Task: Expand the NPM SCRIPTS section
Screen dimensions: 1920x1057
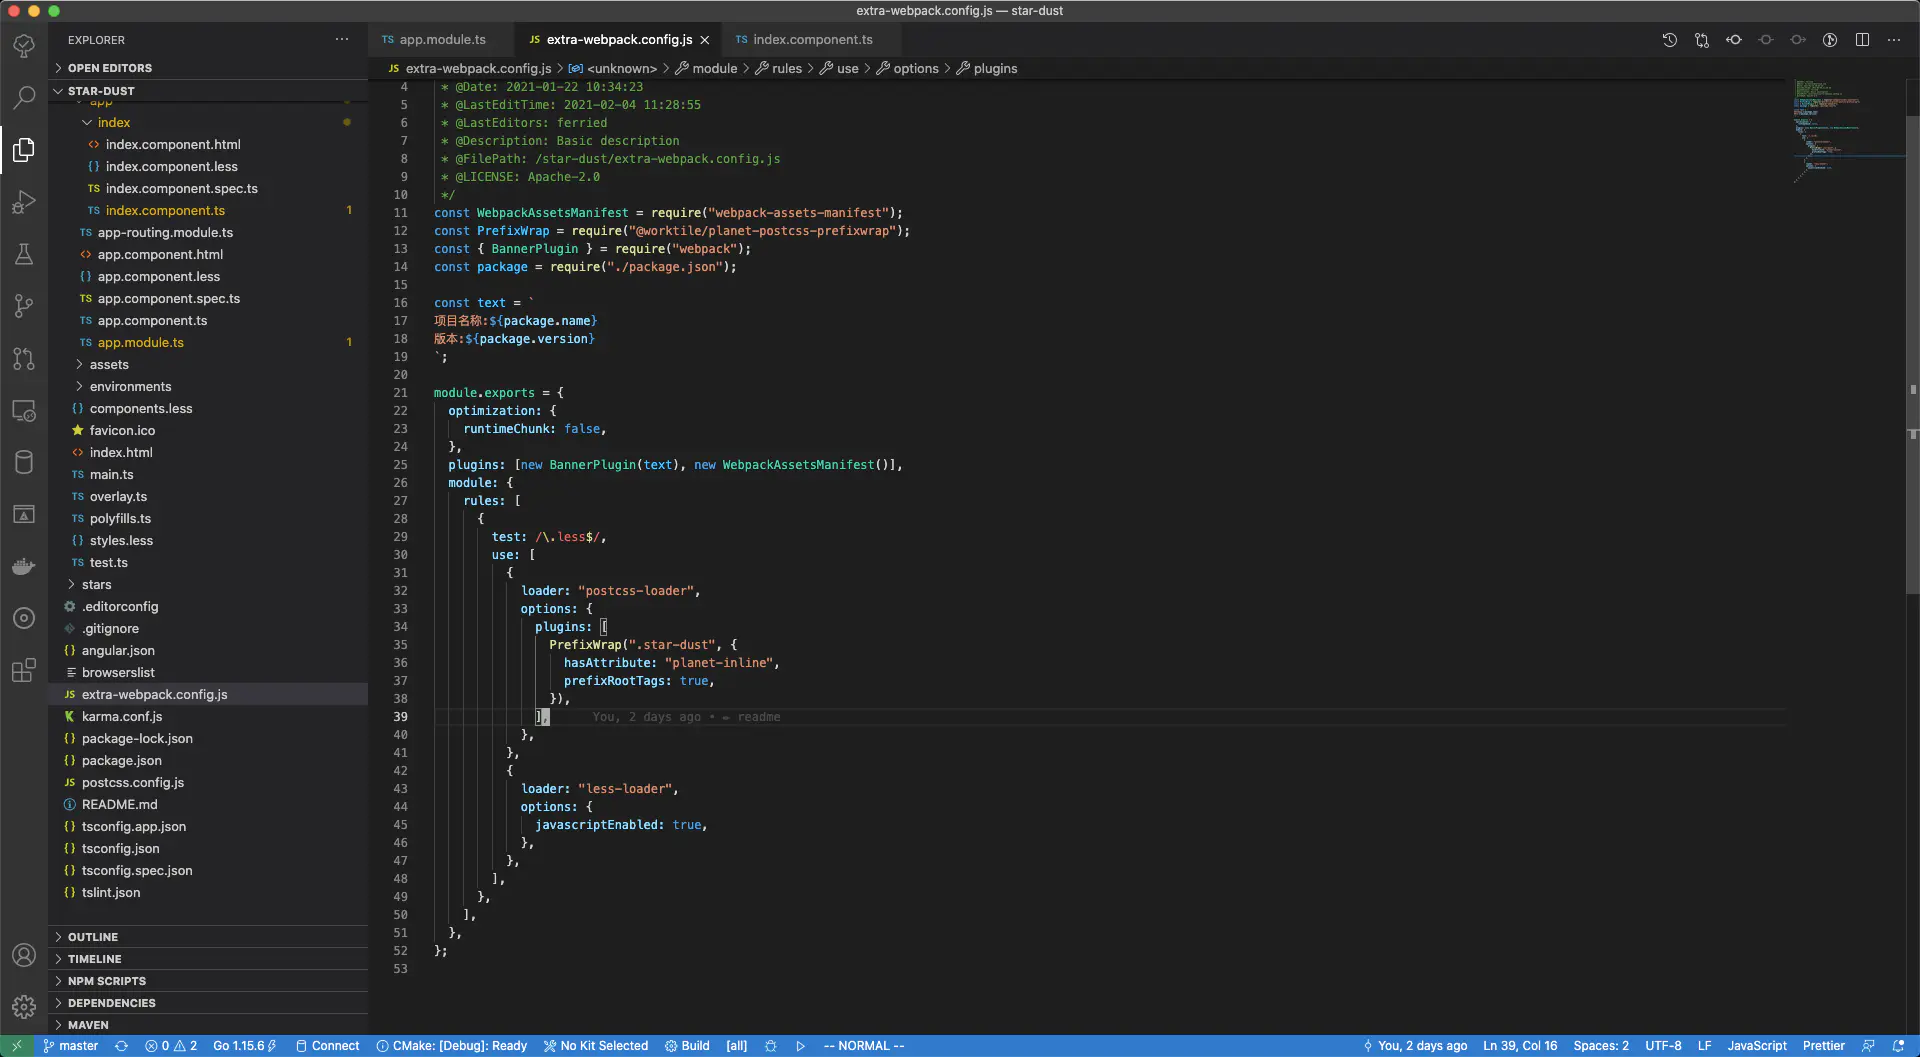Action: point(106,981)
